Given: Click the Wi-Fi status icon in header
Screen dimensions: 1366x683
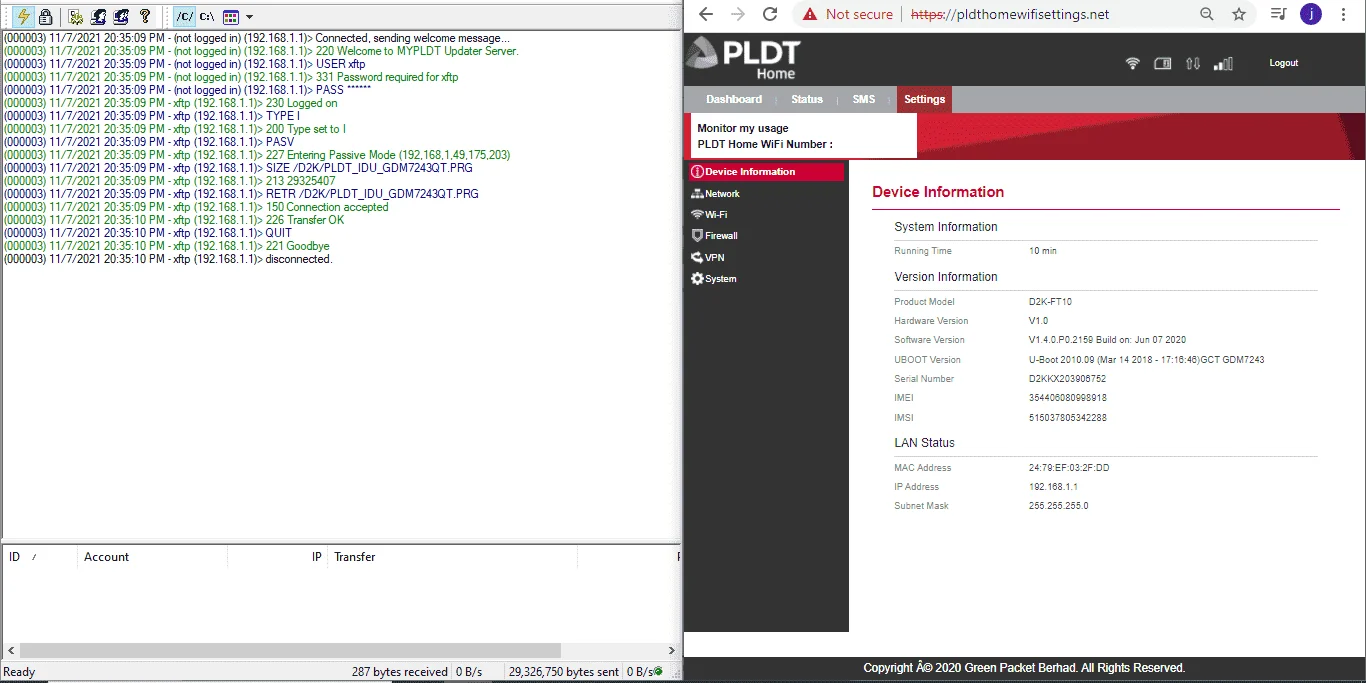Looking at the screenshot, I should point(1132,63).
